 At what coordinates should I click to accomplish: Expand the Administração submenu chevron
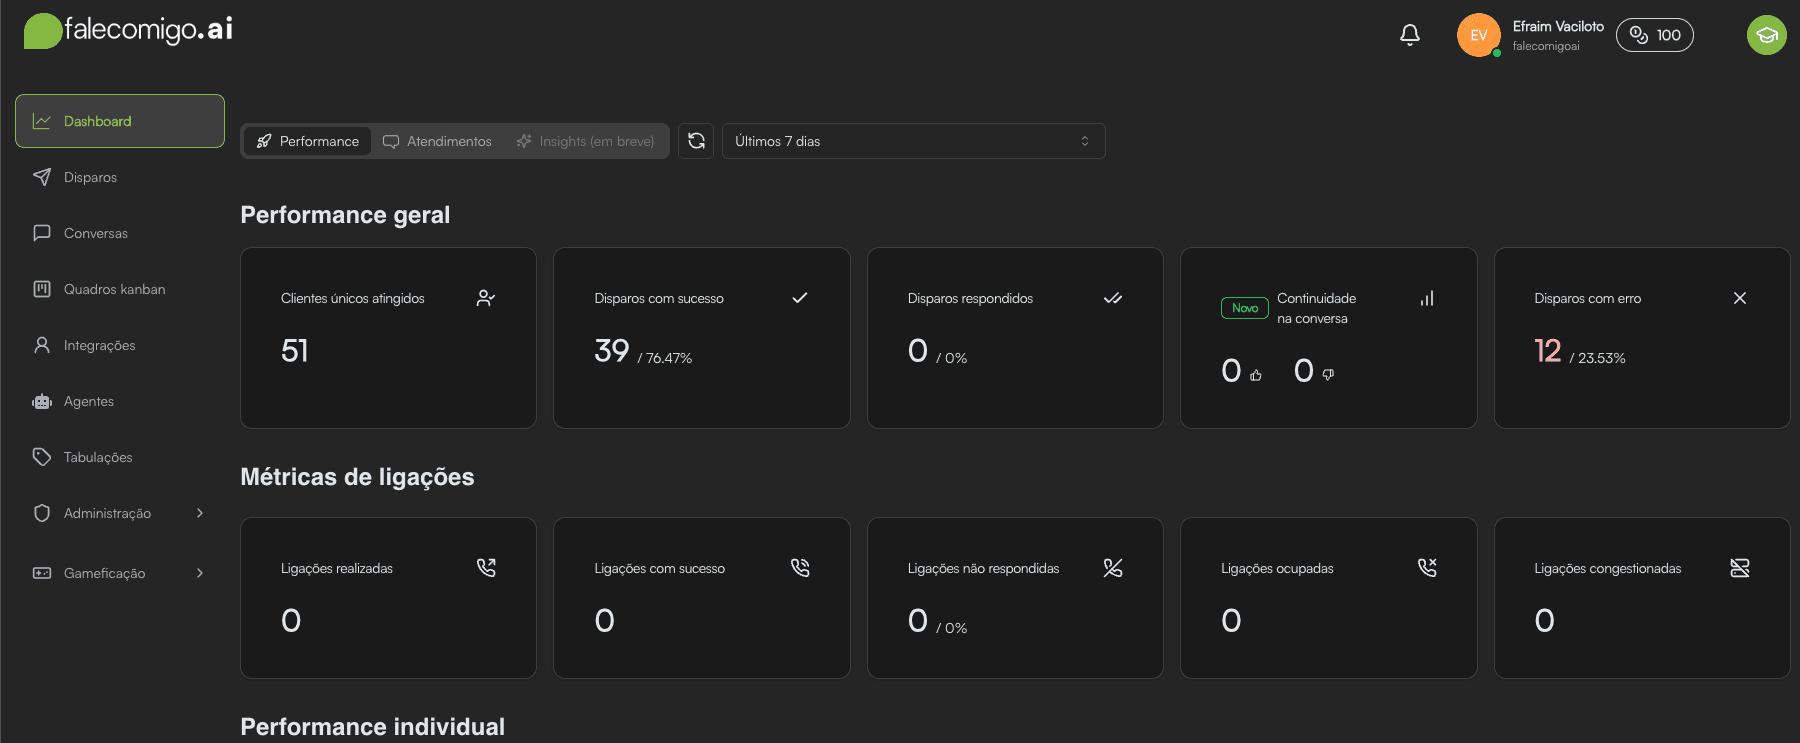200,513
